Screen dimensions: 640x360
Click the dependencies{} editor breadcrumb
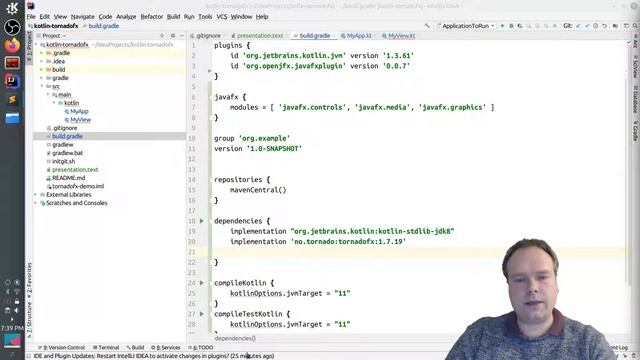235,338
